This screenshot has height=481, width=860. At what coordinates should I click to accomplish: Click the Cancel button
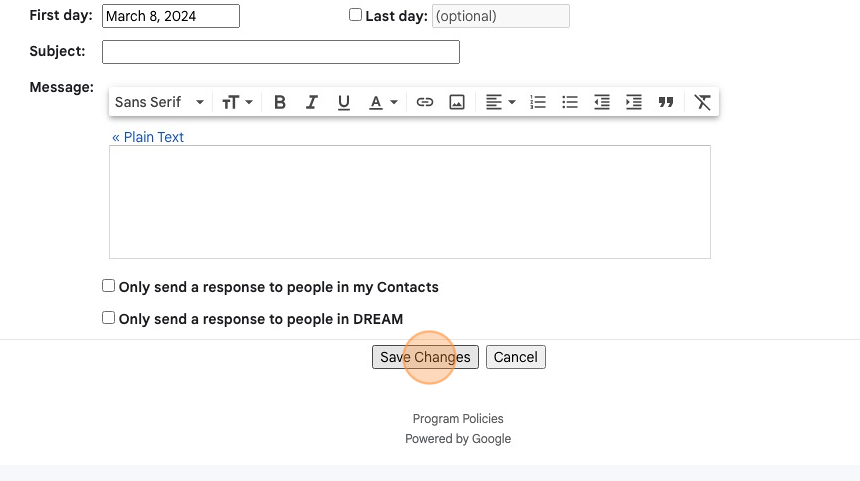click(x=516, y=357)
